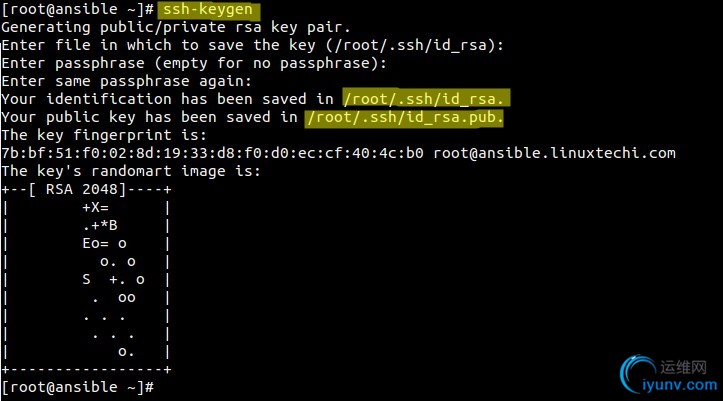
Task: Click "The key's randomart image is:" line
Action: pyautogui.click(x=130, y=171)
